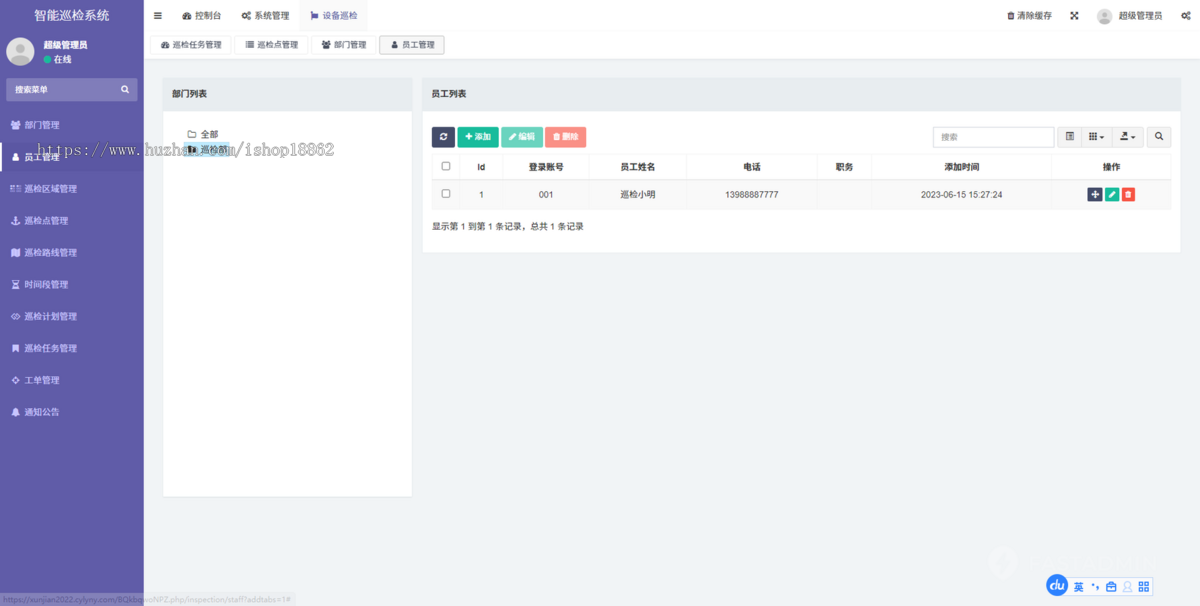Viewport: 1200px width, 606px height.
Task: Tick the checkbox for employee row 001
Action: coord(446,194)
